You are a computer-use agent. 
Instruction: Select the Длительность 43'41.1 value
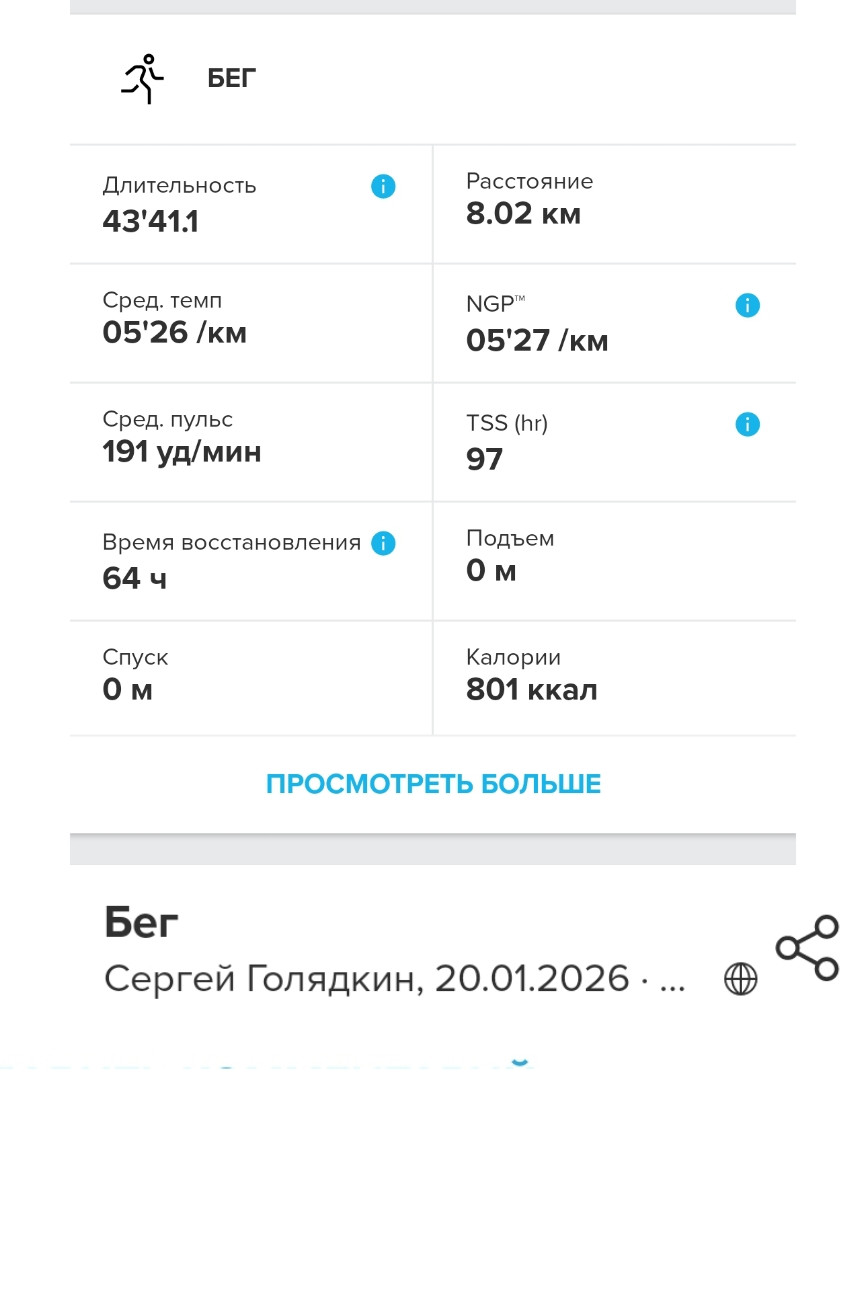(150, 221)
